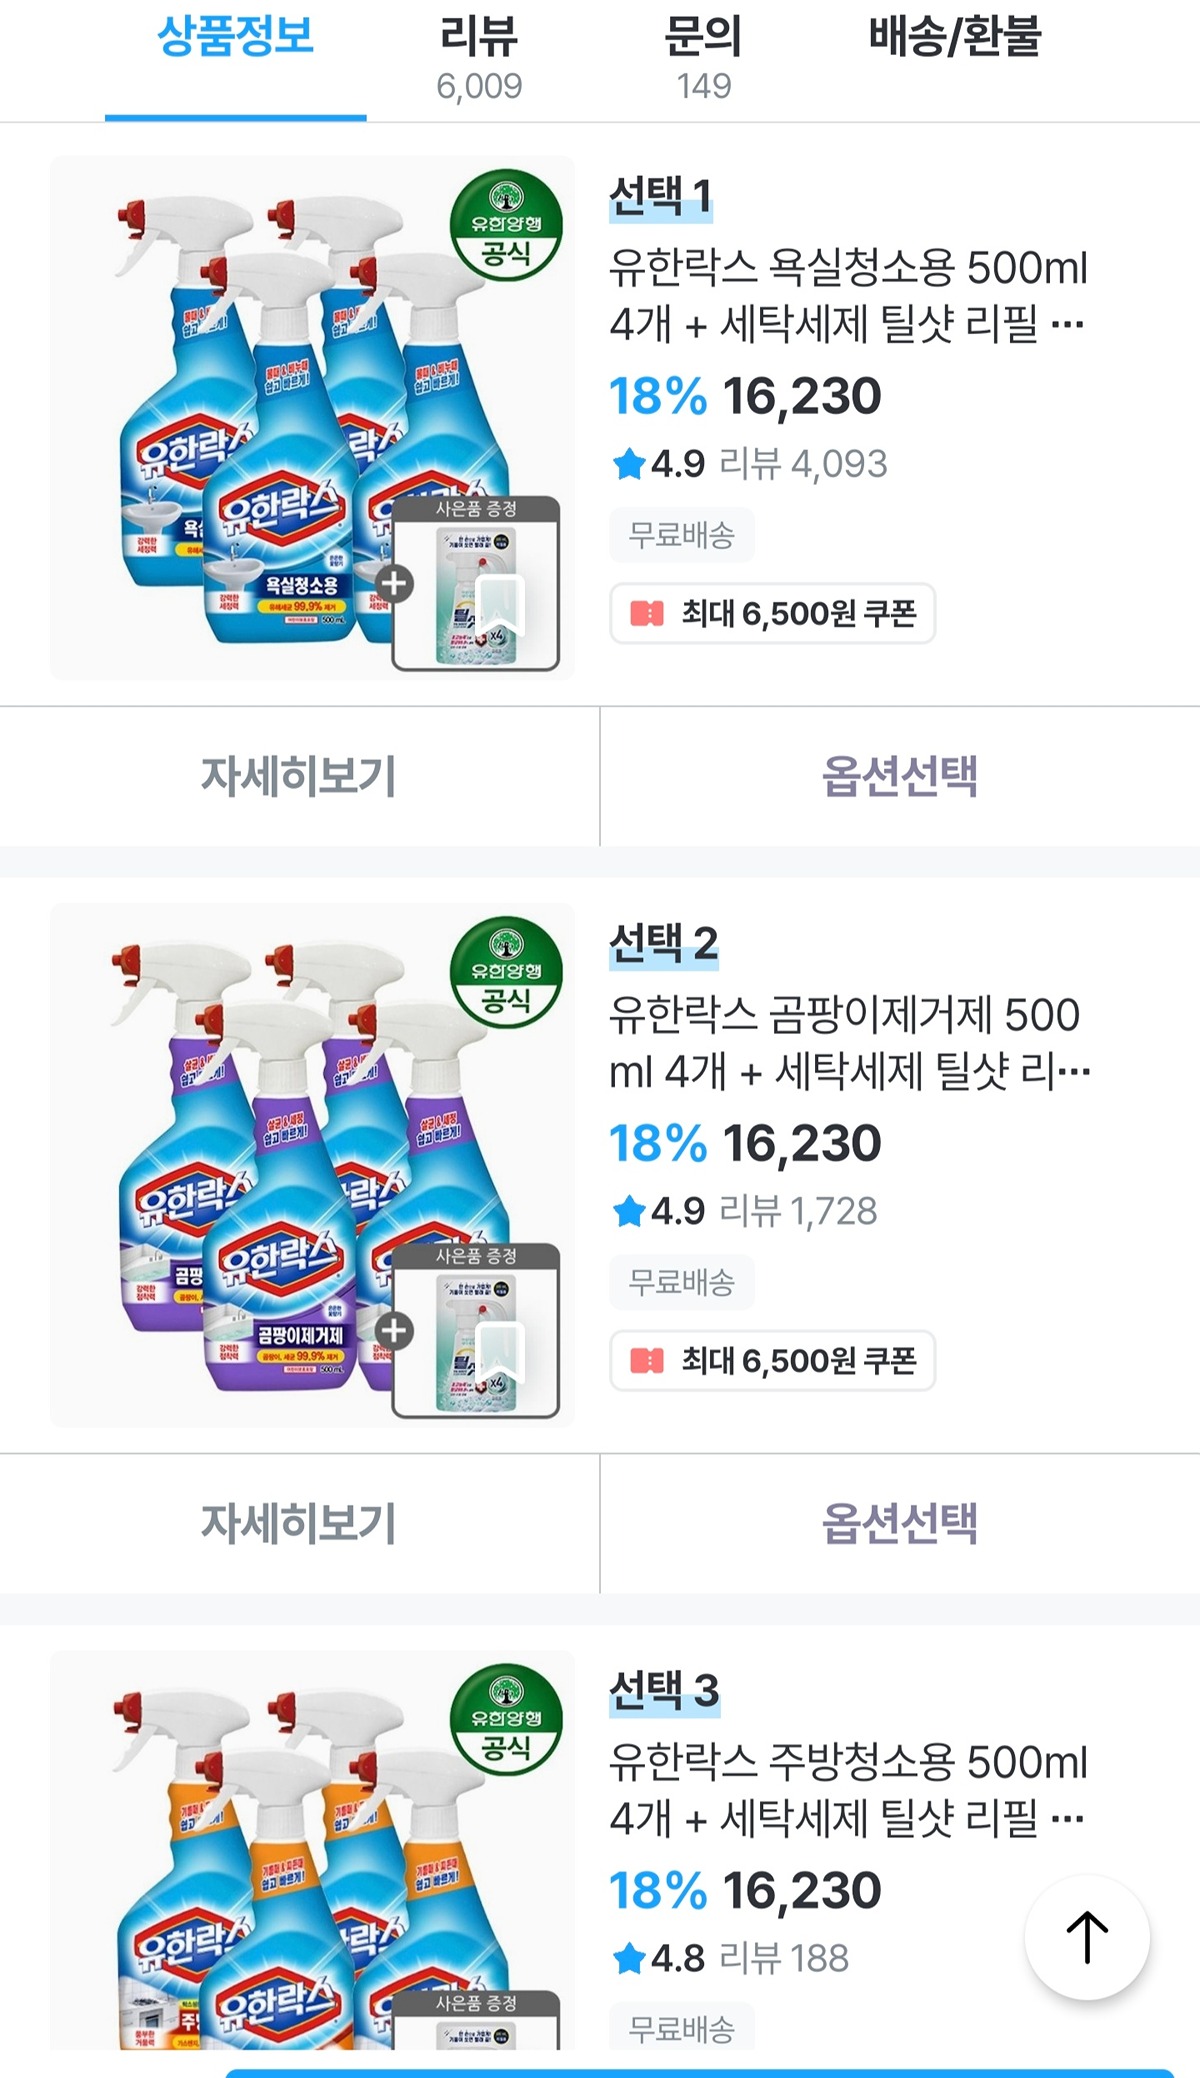Click the plus icon on 선택 2 image
The height and width of the screenshot is (2078, 1200).
click(394, 1331)
